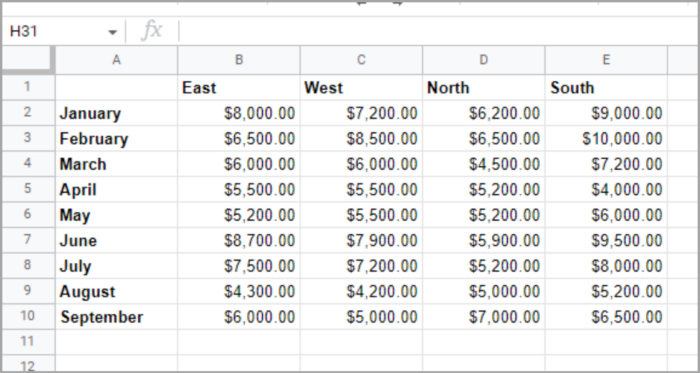Click the East header cell
Image resolution: width=700 pixels, height=373 pixels.
click(x=239, y=87)
